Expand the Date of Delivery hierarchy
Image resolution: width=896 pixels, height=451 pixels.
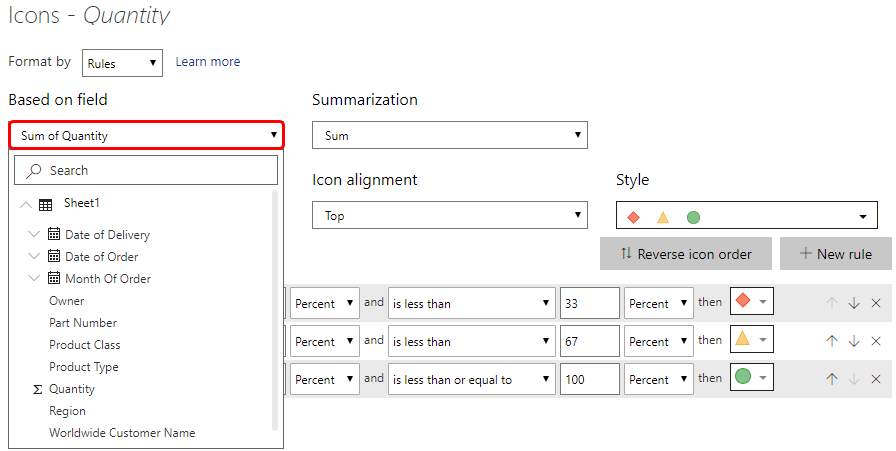35,235
